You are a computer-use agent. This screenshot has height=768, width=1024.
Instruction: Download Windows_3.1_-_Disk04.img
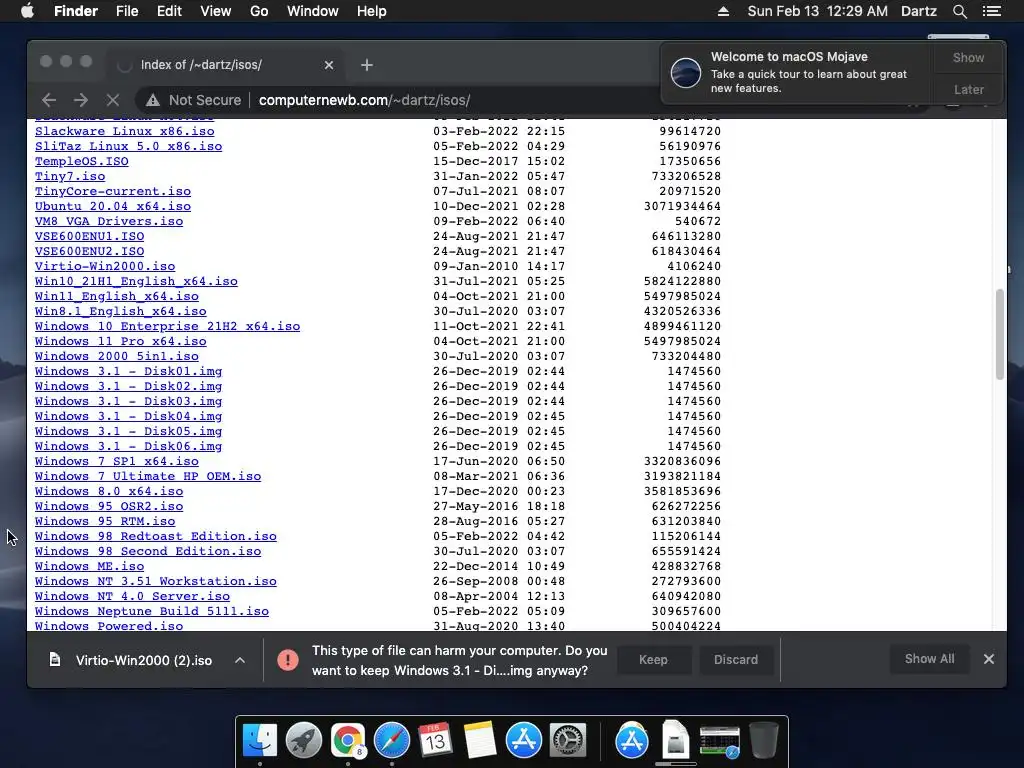pos(129,417)
